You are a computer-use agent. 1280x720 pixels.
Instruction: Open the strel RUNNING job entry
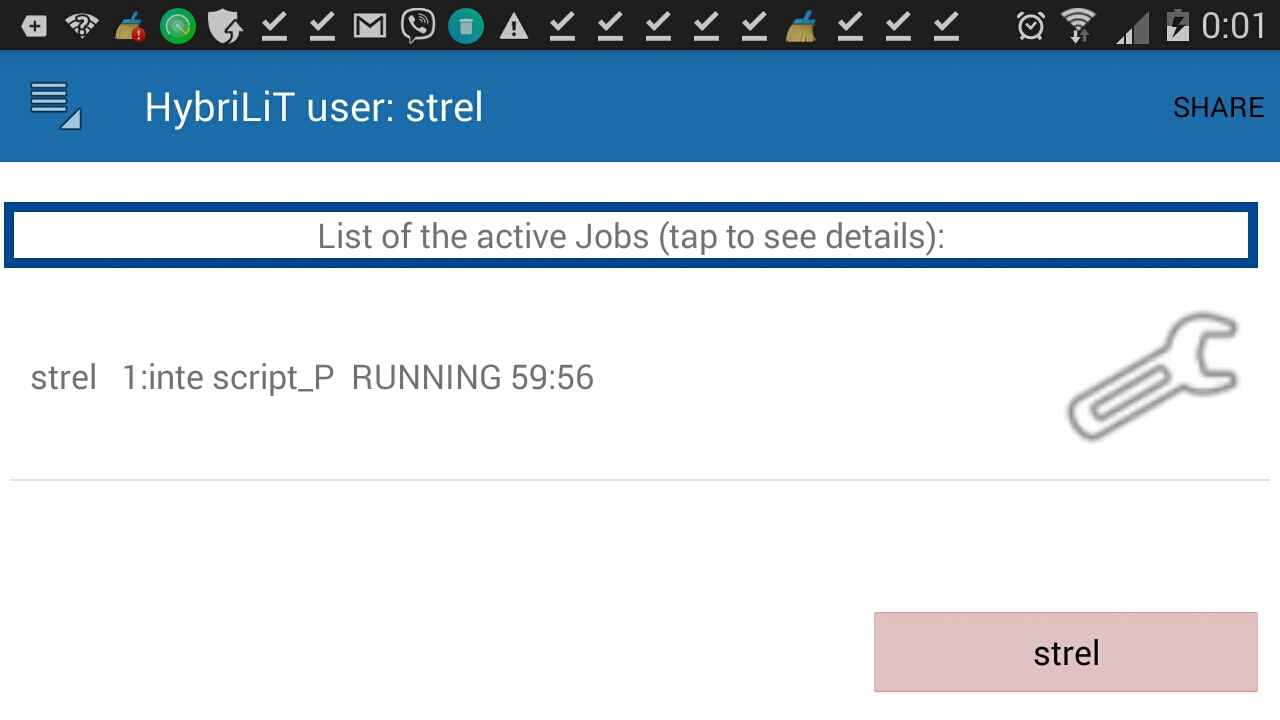click(640, 378)
